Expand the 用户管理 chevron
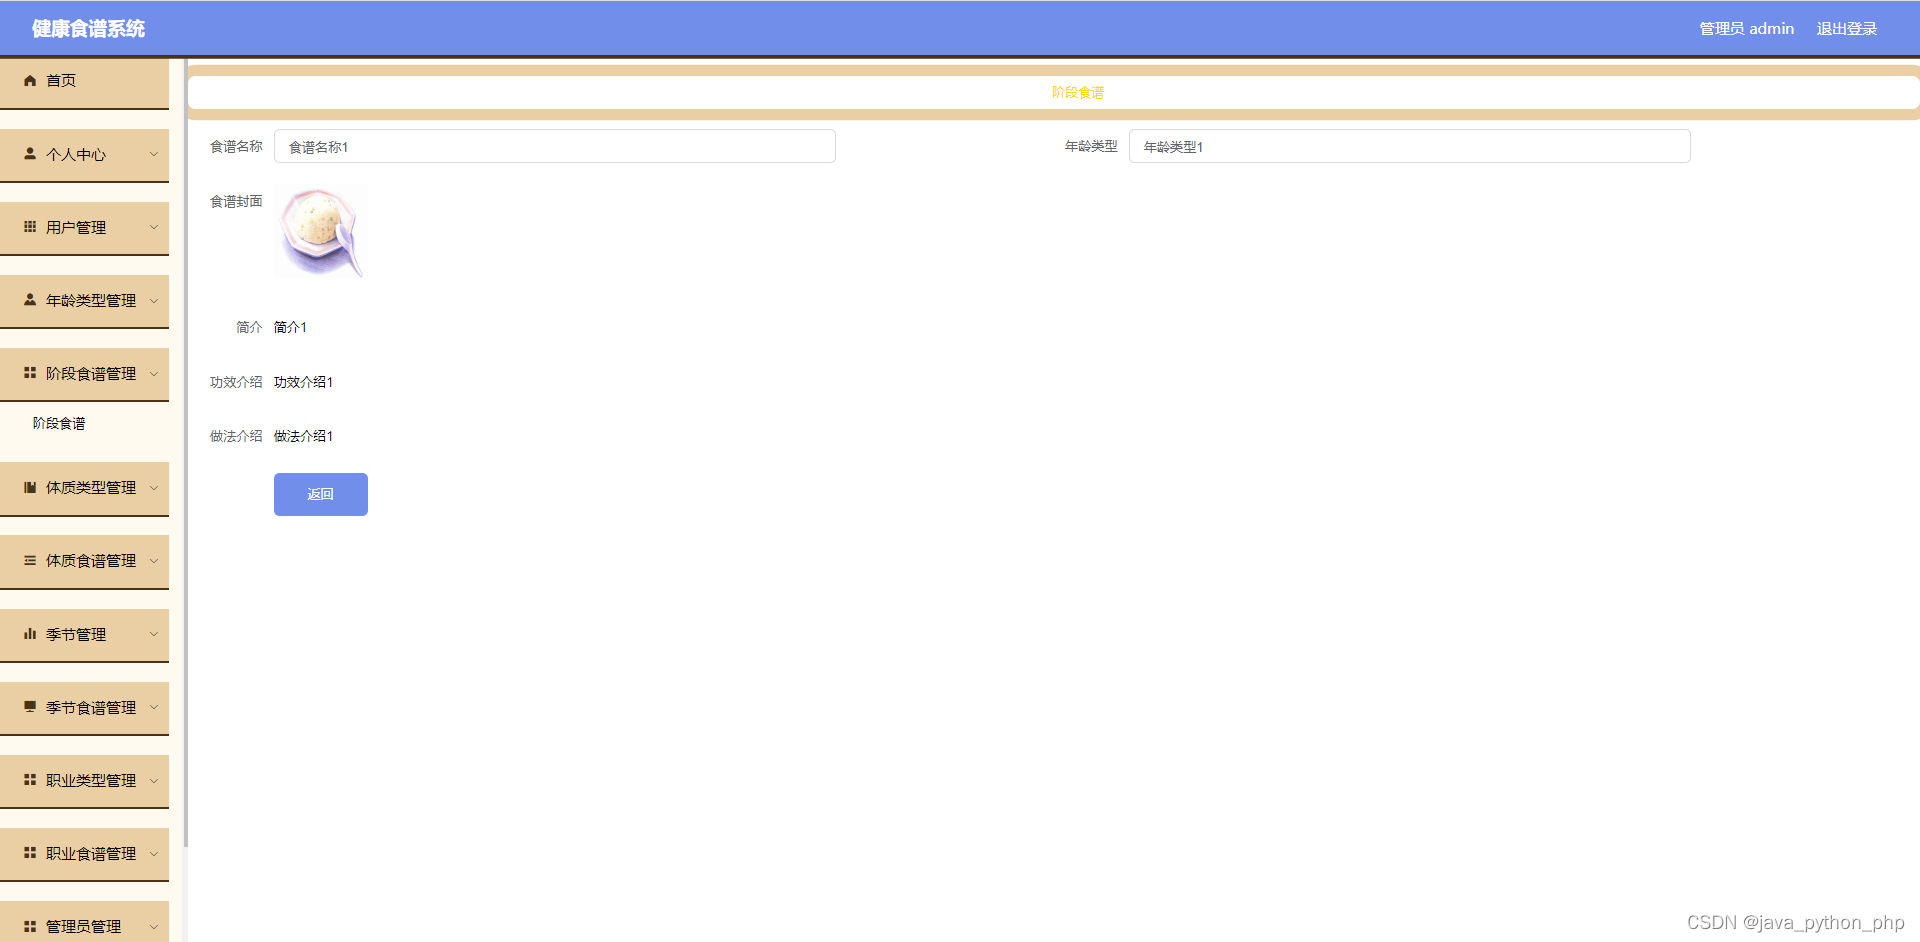The image size is (1920, 942). (154, 227)
